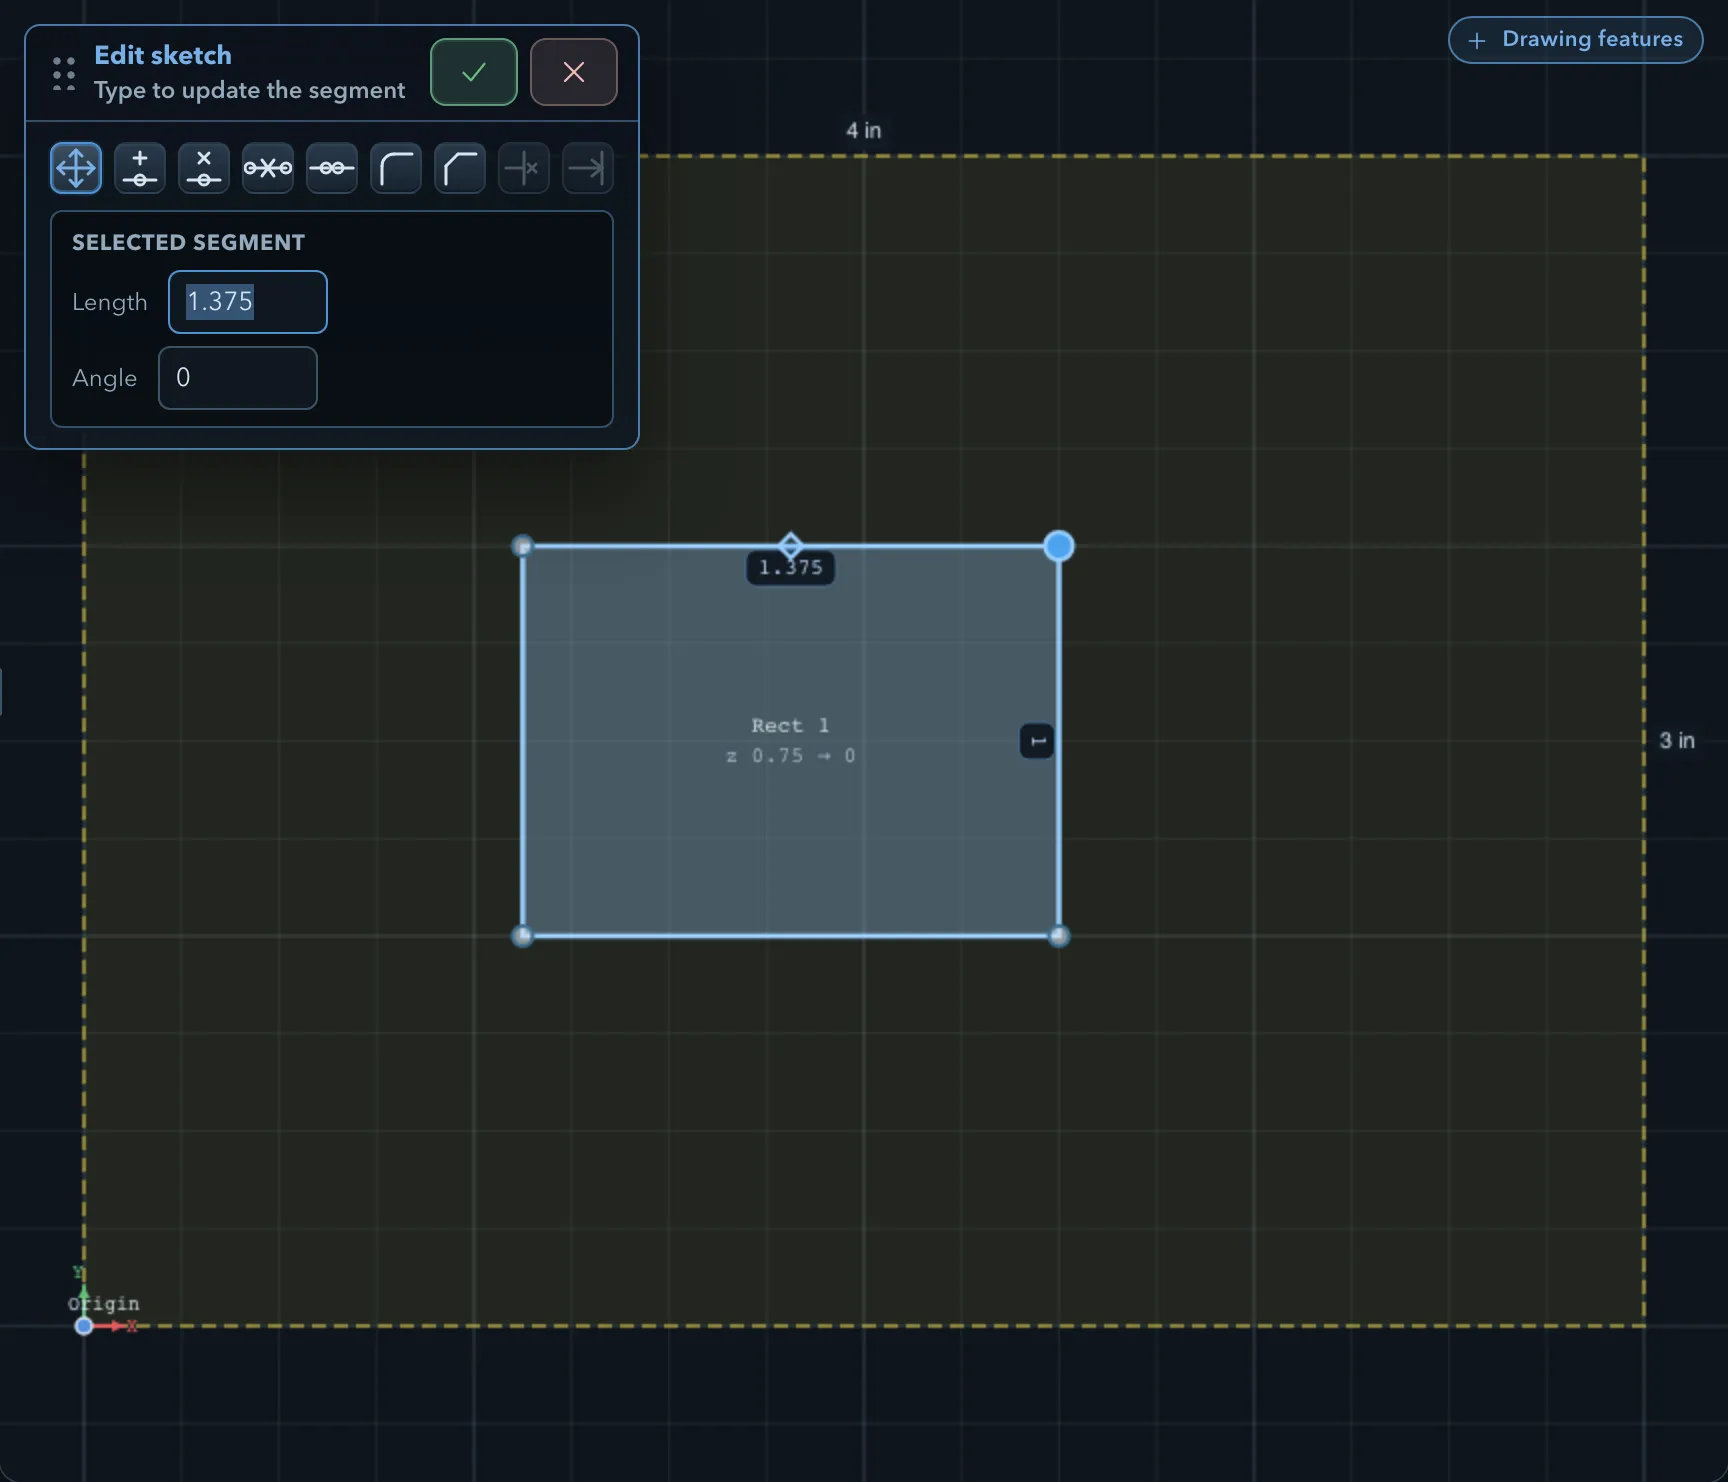
Task: Click the extend arrow-to-line tool icon
Action: [588, 168]
